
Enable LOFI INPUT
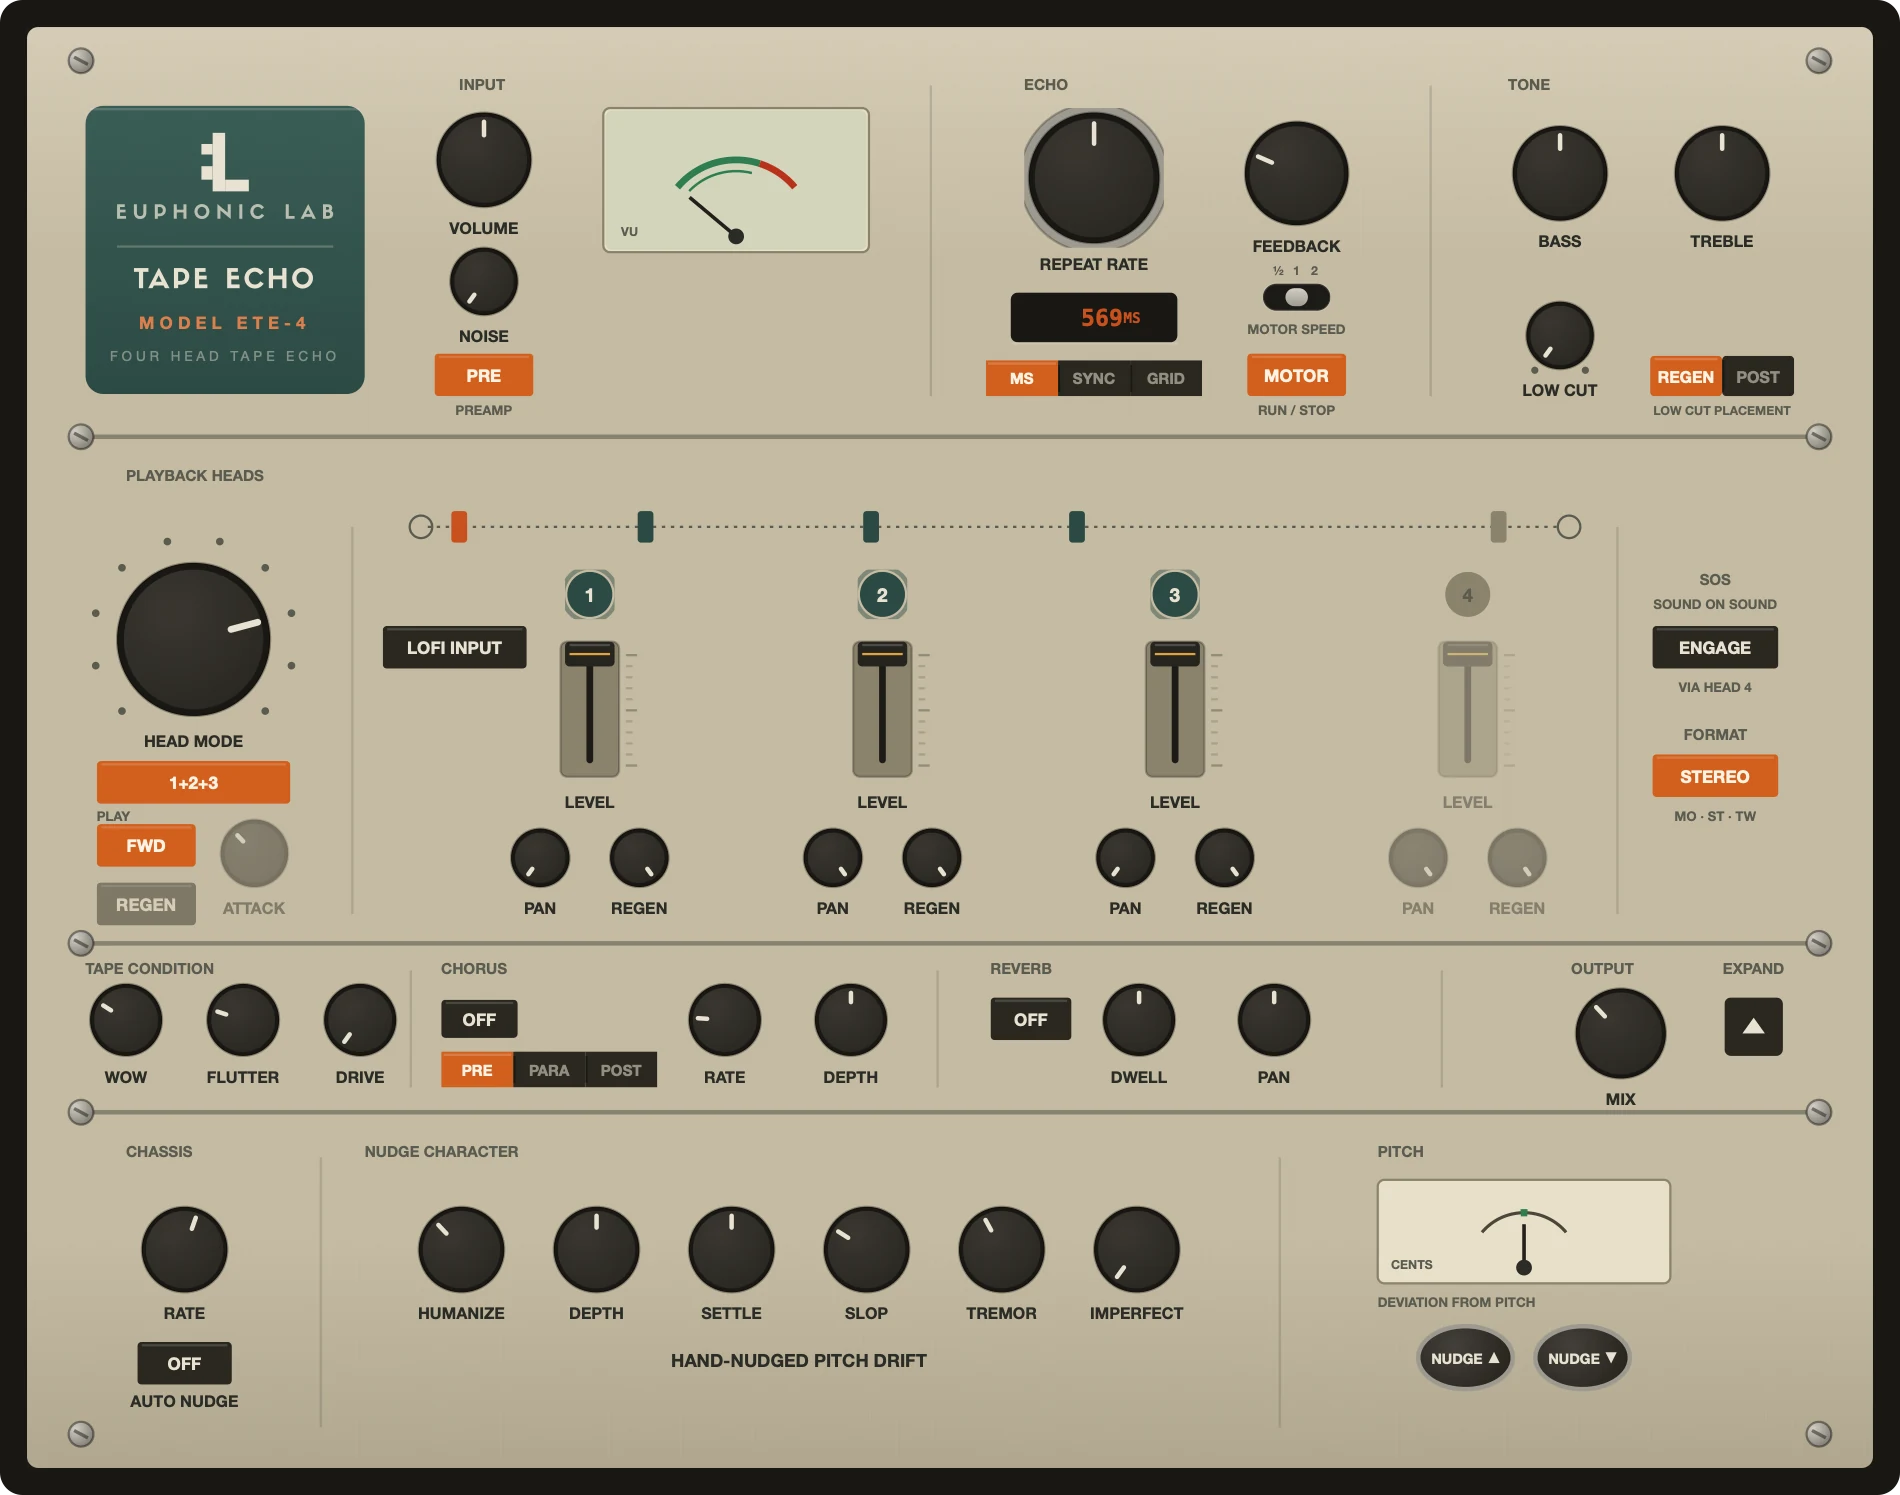coord(454,647)
